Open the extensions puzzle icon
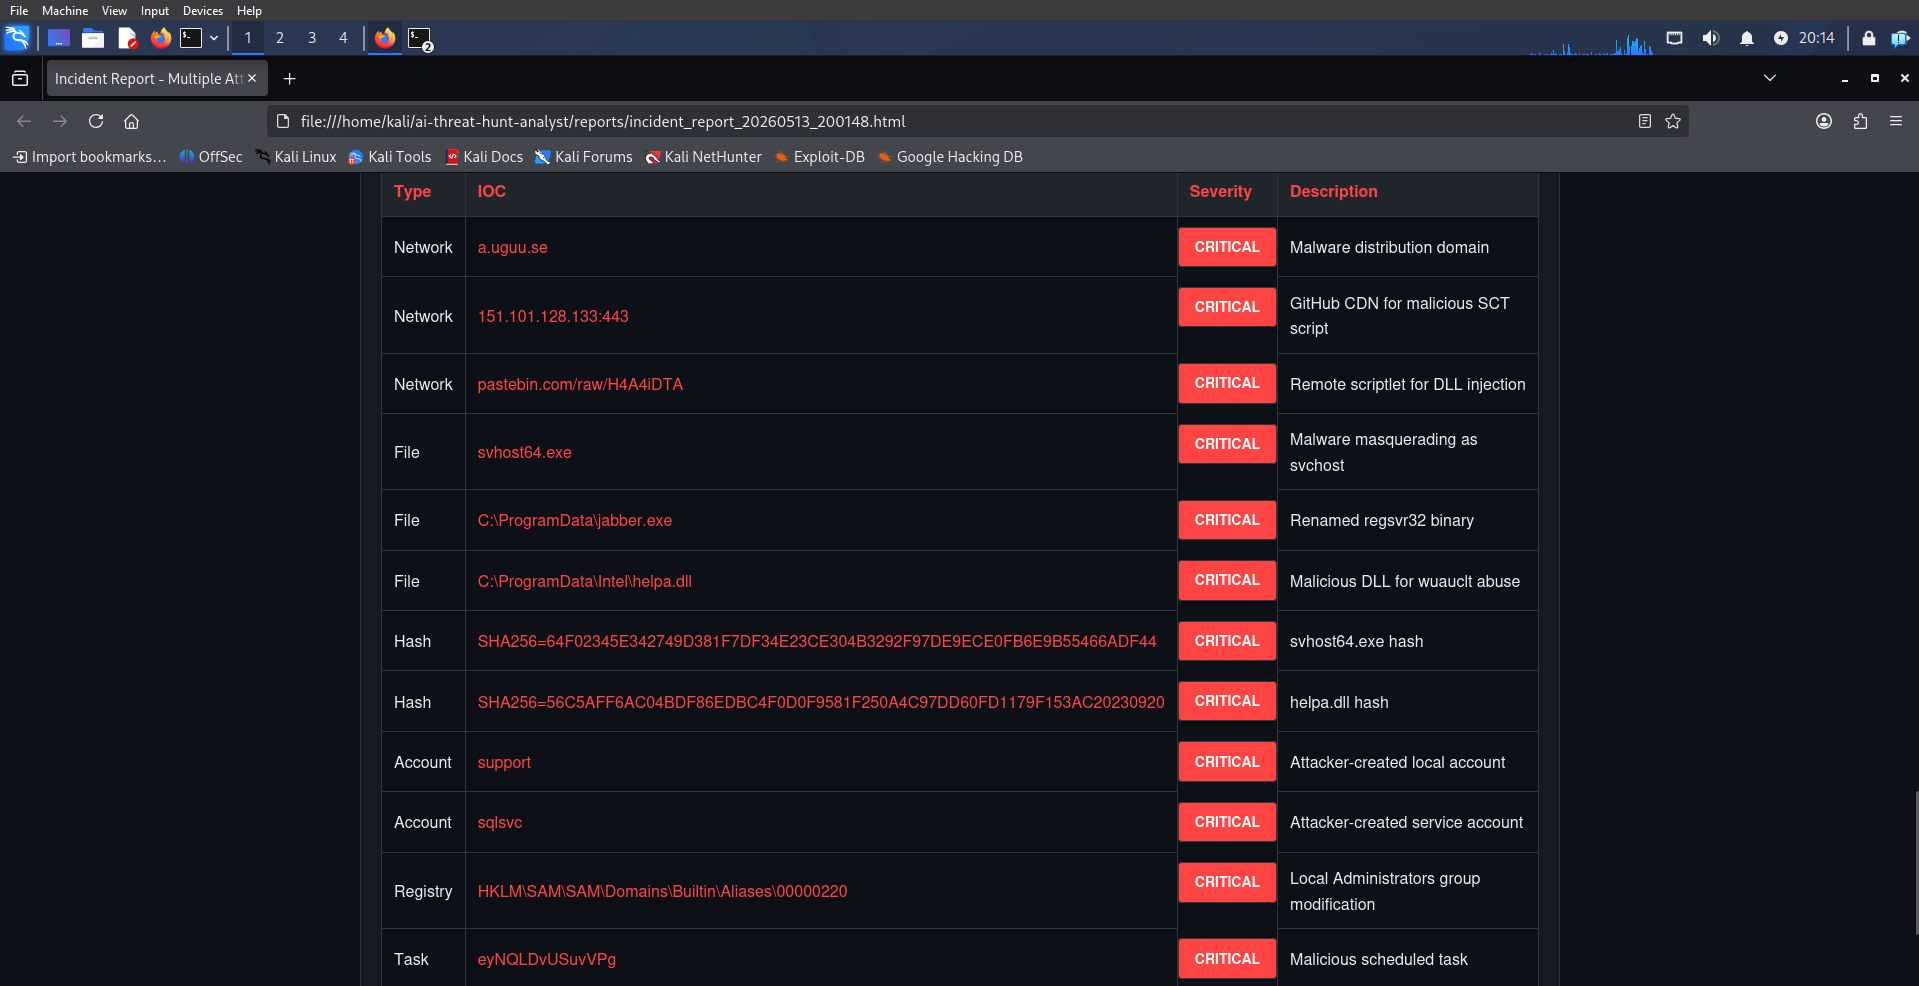The height and width of the screenshot is (986, 1919). point(1860,121)
